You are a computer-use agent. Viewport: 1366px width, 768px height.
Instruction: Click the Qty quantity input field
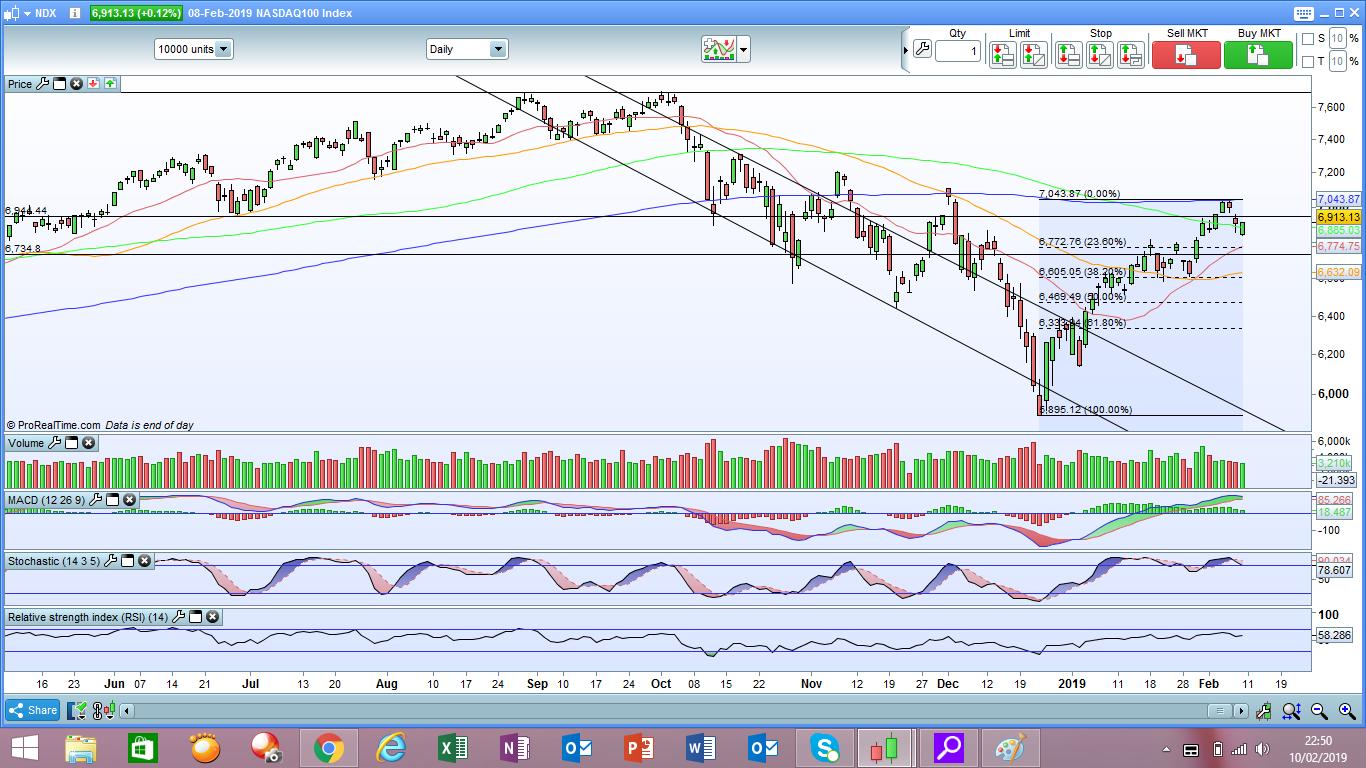[958, 50]
